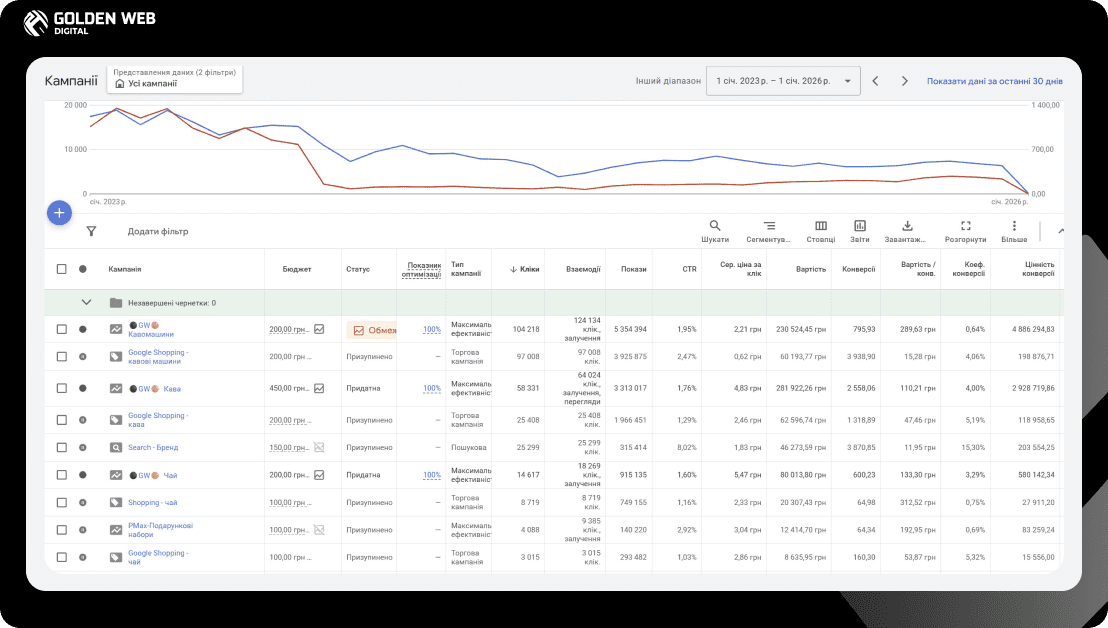Click the previous period arrow near date range
Viewport: 1108px width, 628px height.
click(x=876, y=81)
